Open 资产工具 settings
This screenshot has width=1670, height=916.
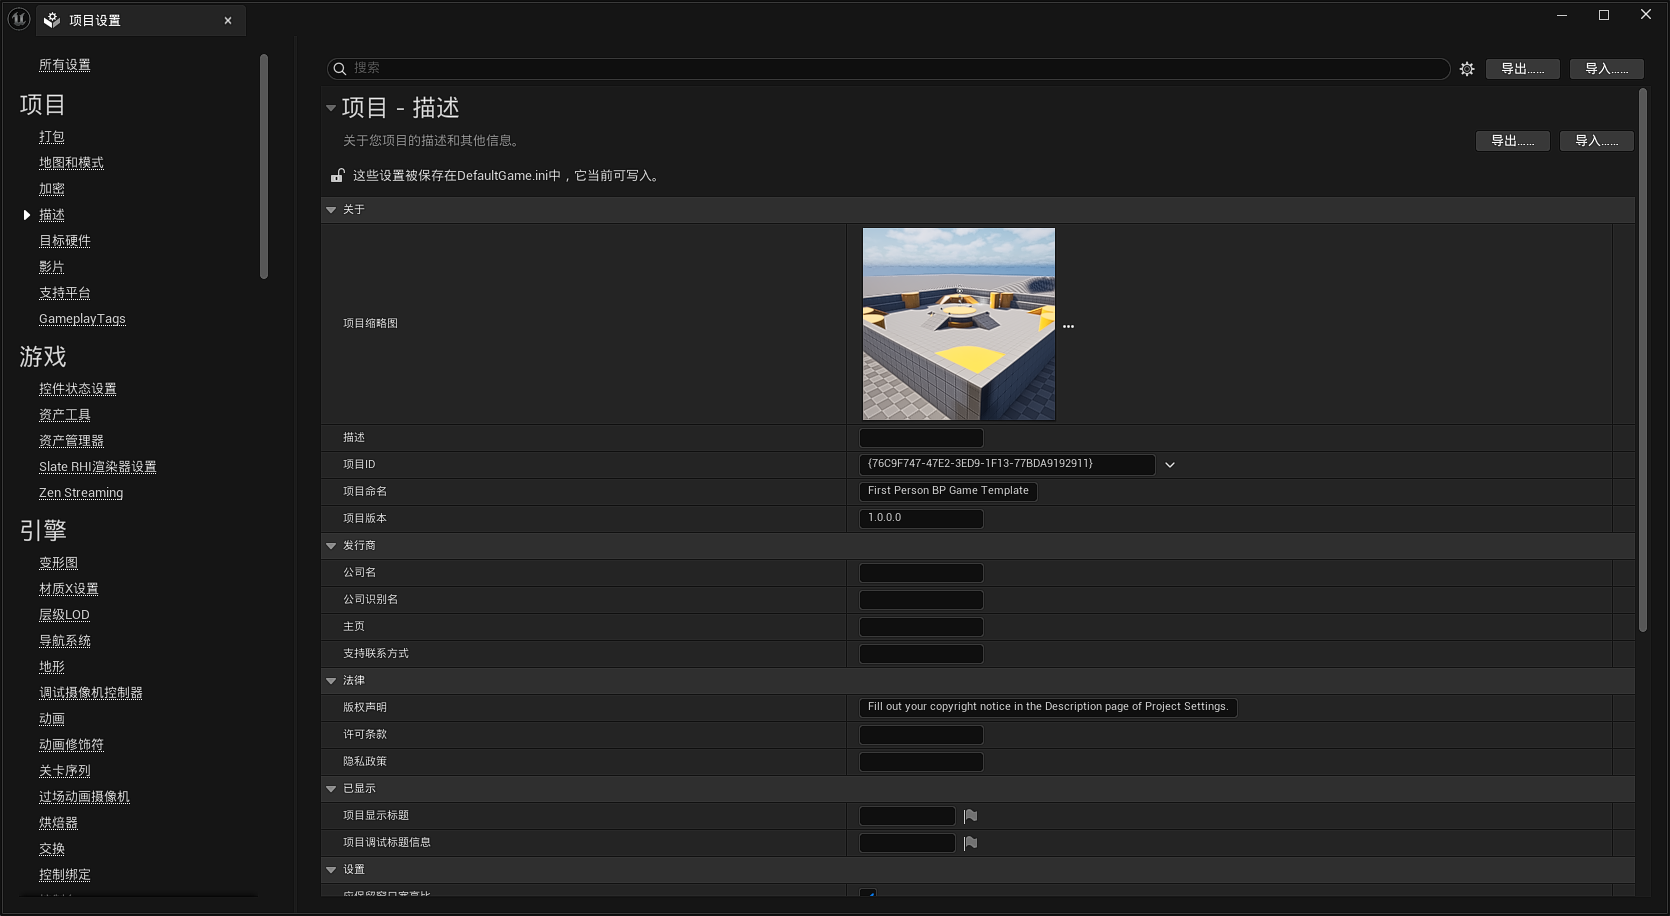(65, 415)
